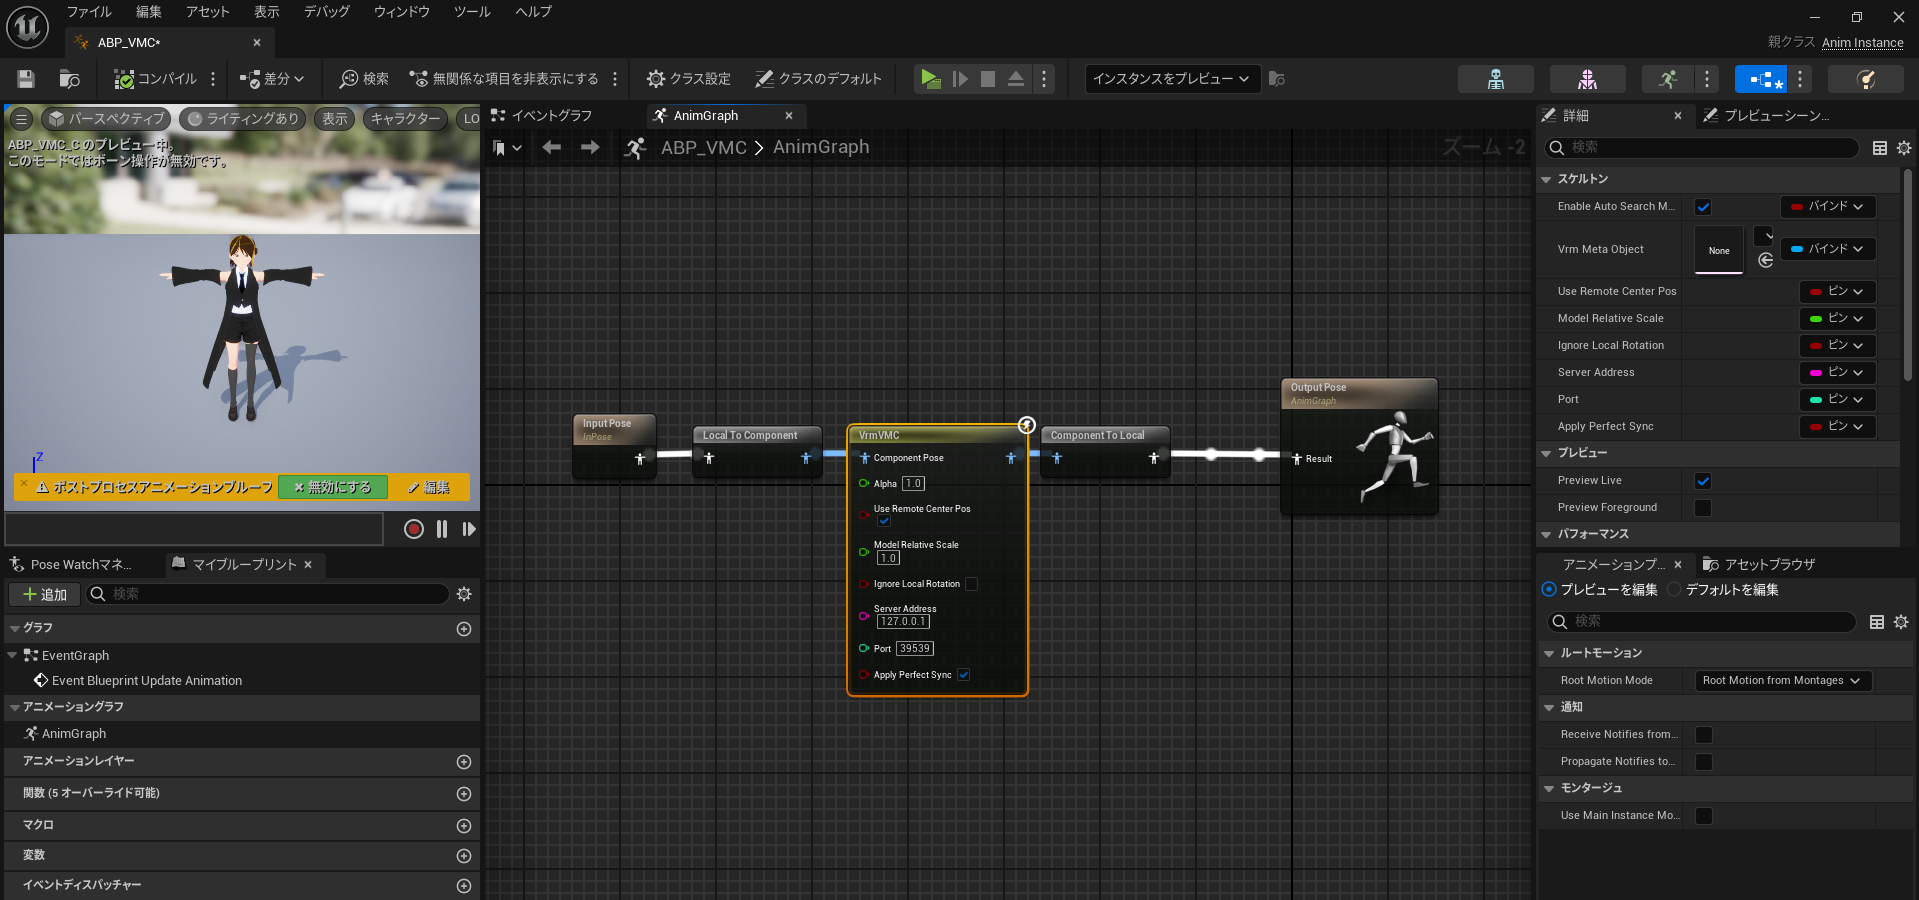
Task: Uncheck Apply Perfect Sync on the VrmVMC node
Action: (963, 674)
